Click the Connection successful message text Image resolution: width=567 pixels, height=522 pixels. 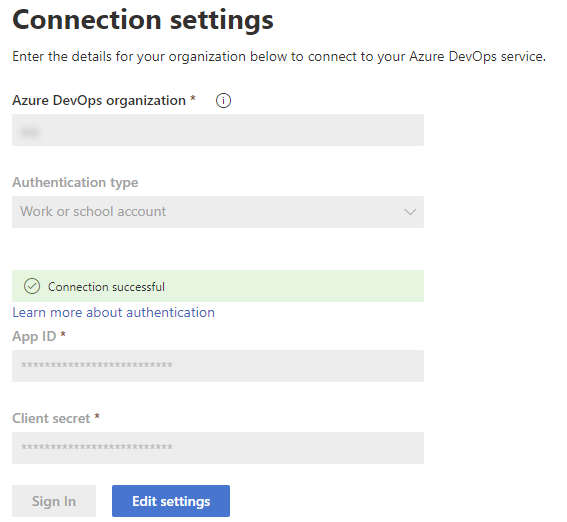click(106, 287)
